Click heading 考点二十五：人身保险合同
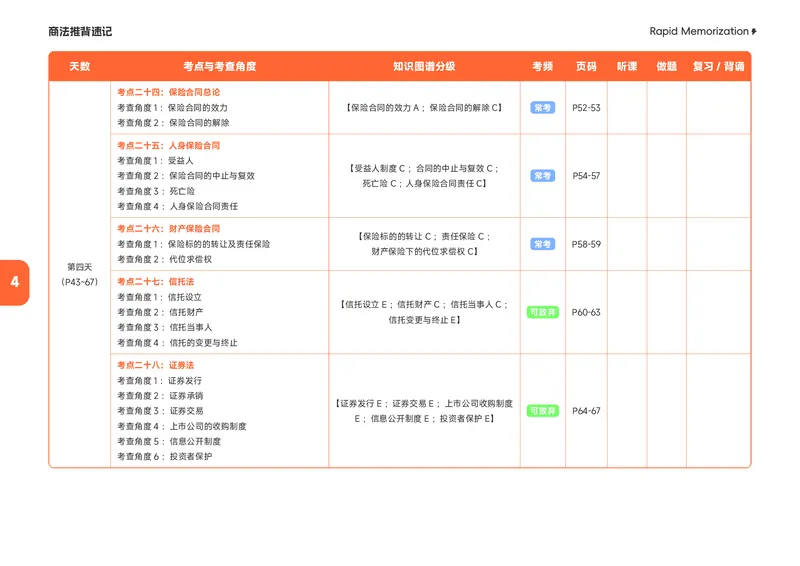800x566 pixels. pos(168,145)
